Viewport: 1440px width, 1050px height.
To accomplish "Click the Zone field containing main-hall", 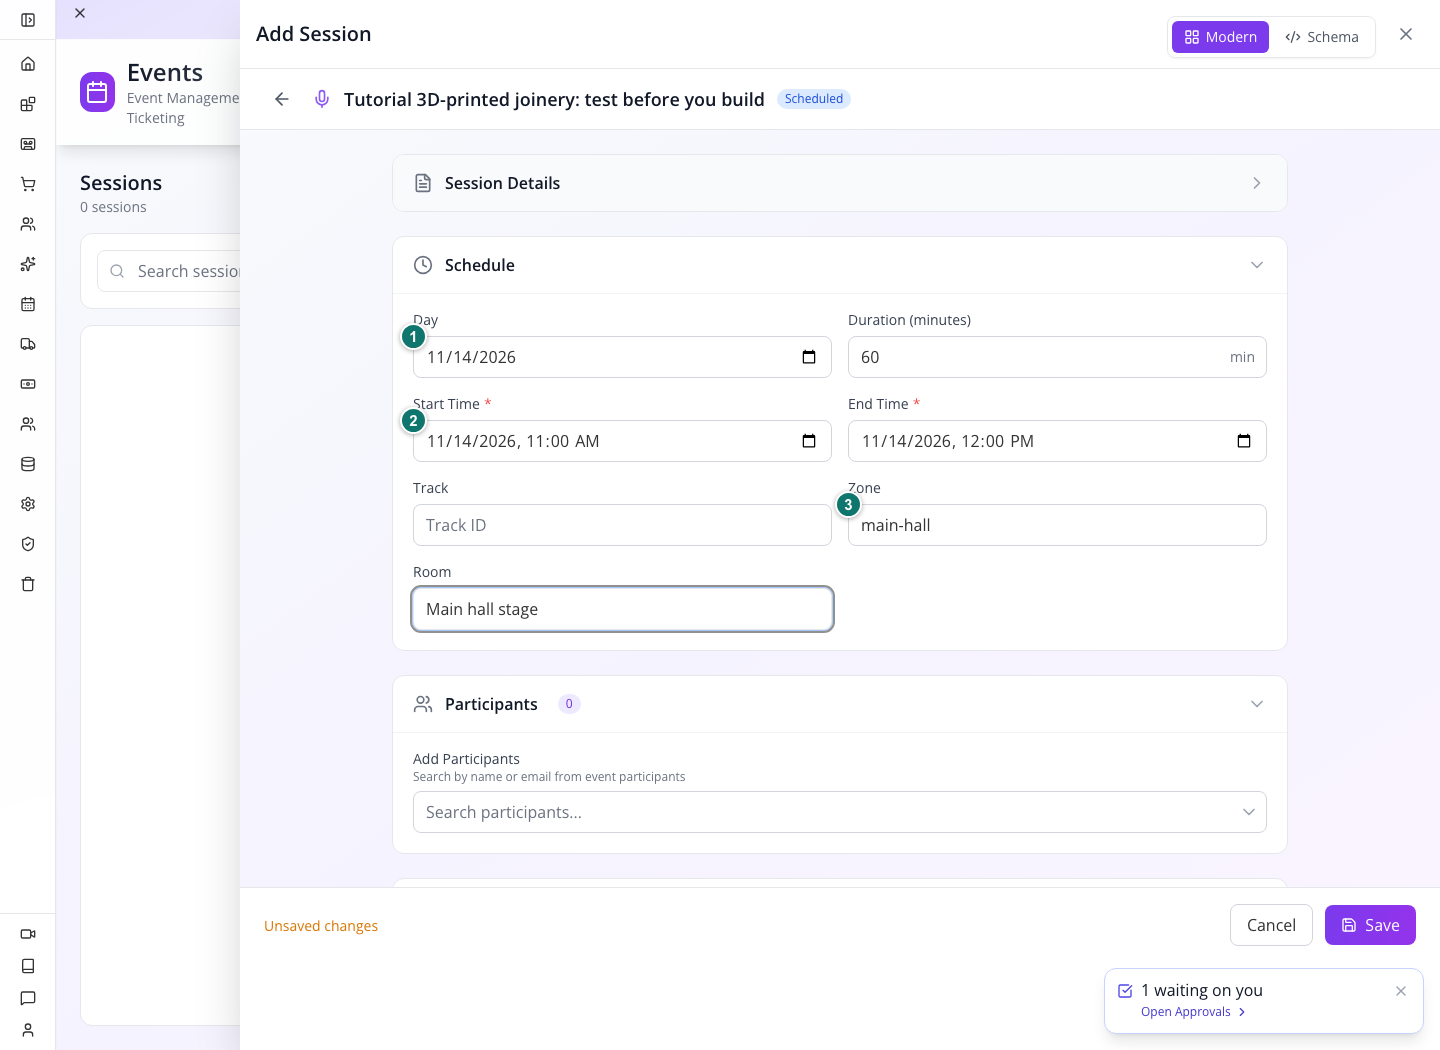I will coord(1057,525).
